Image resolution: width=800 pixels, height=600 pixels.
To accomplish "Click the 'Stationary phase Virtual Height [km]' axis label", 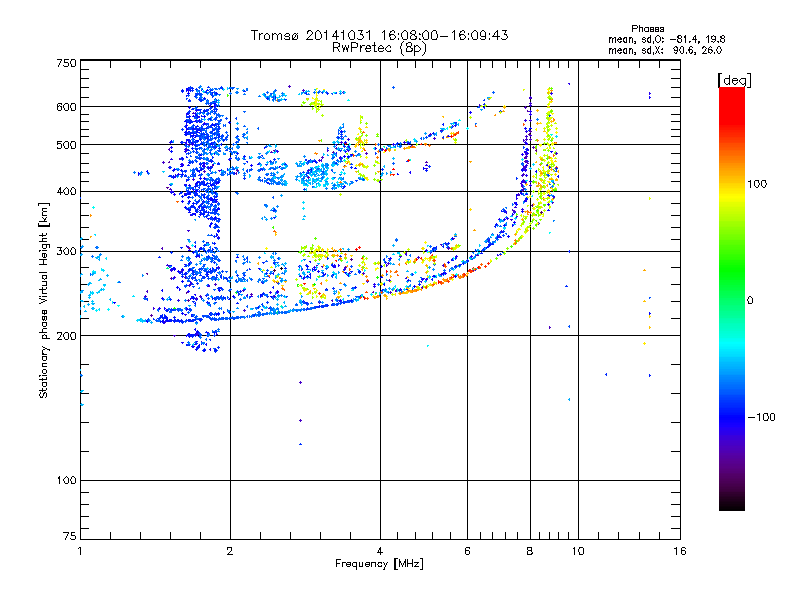I will tap(44, 300).
